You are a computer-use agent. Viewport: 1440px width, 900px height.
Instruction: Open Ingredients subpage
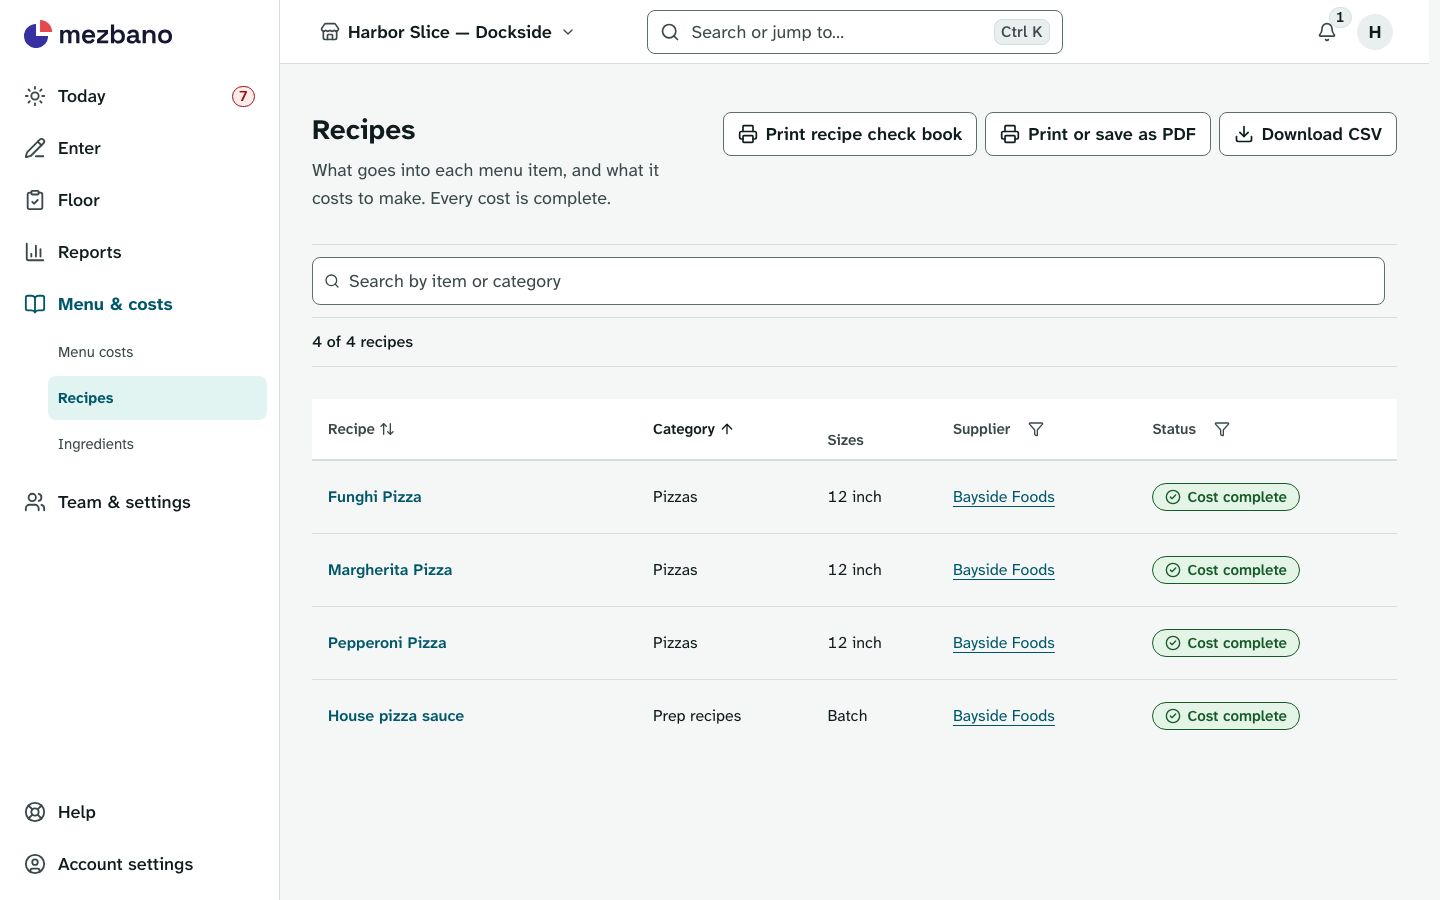pyautogui.click(x=157, y=444)
